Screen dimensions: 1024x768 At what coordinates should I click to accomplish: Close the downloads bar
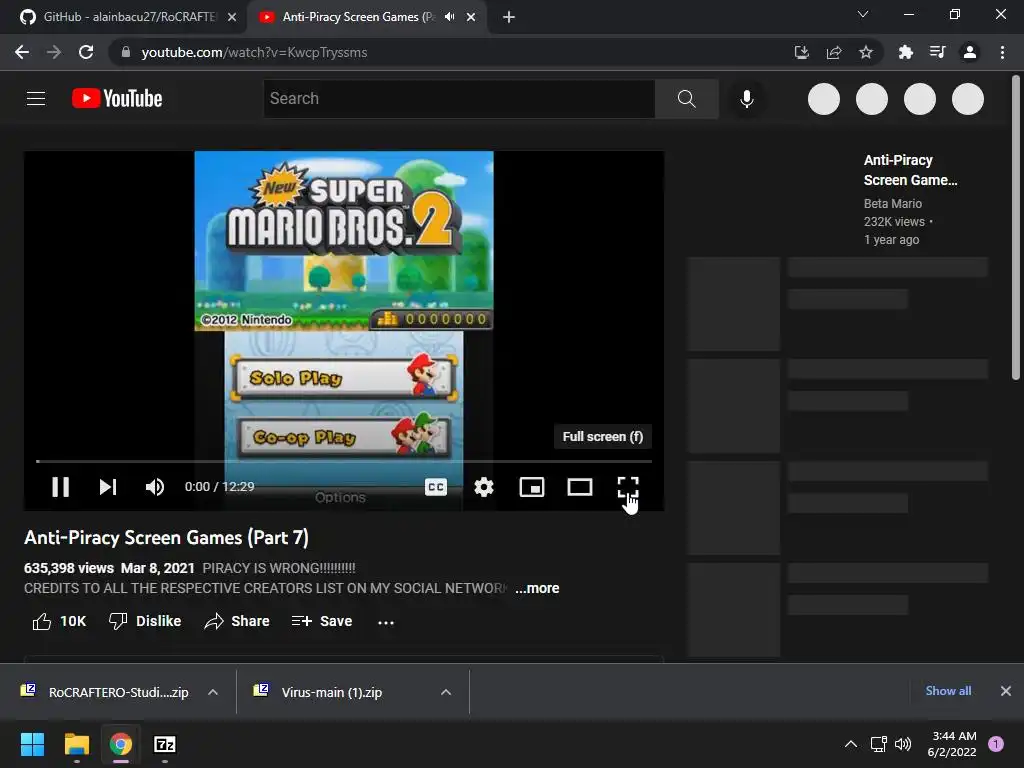tap(1006, 691)
